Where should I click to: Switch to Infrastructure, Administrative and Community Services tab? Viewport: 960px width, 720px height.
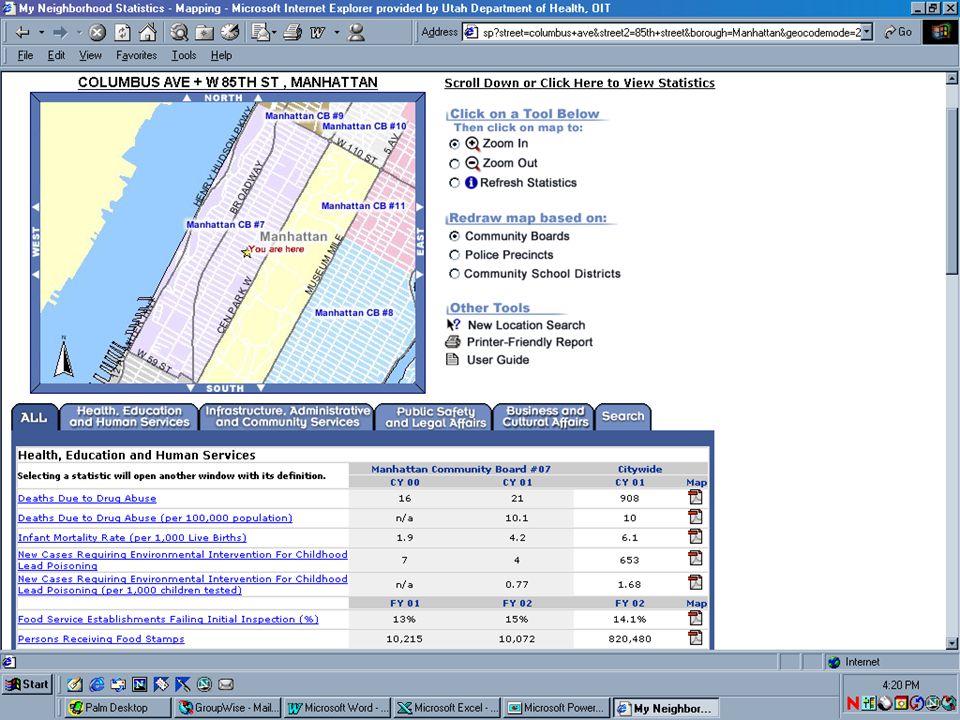pyautogui.click(x=287, y=416)
